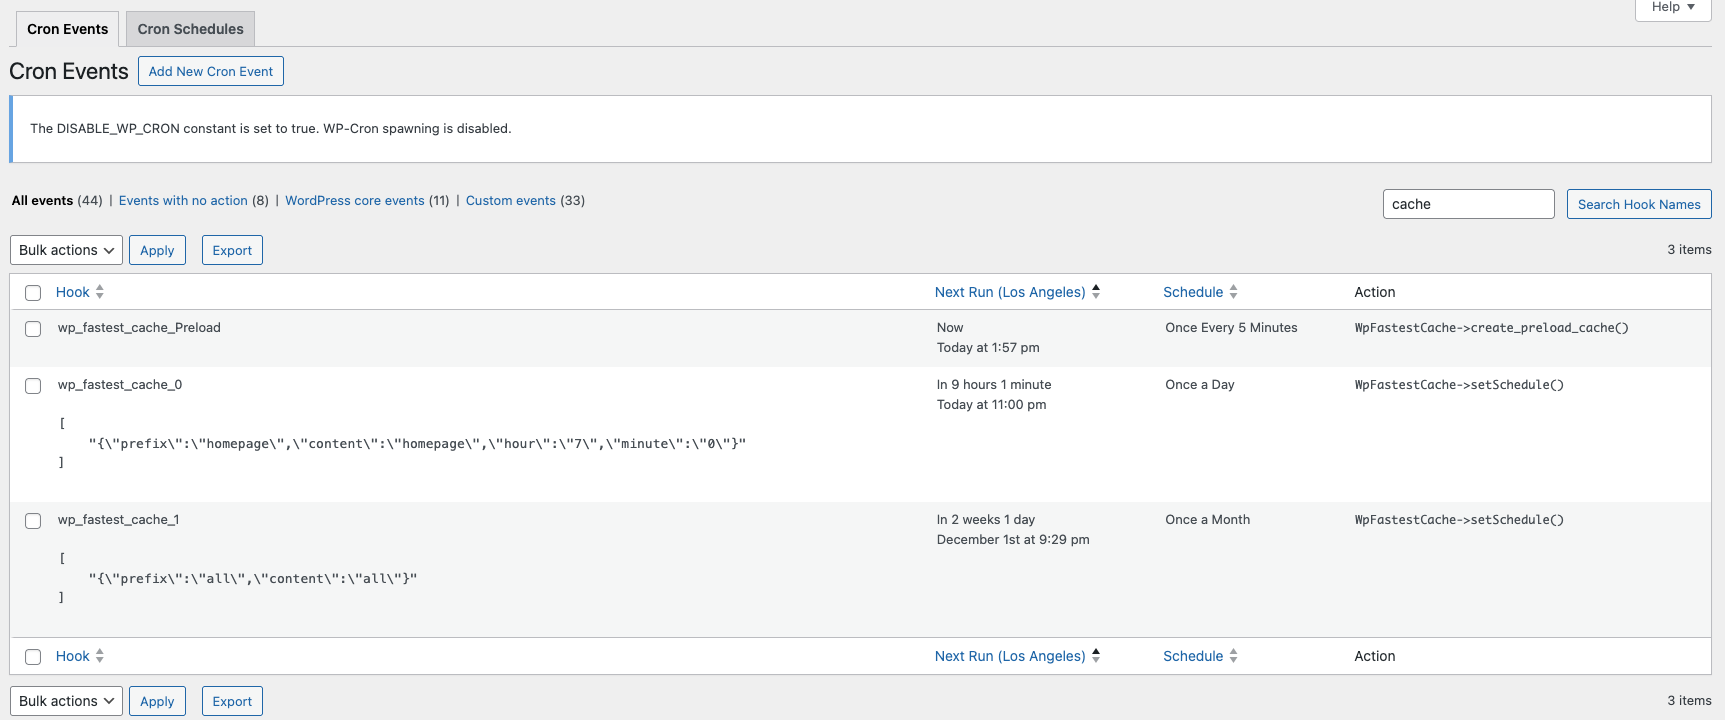Viewport: 1725px width, 720px height.
Task: Click the 'In 2 weeks 1 day' text
Action: pyautogui.click(x=986, y=519)
